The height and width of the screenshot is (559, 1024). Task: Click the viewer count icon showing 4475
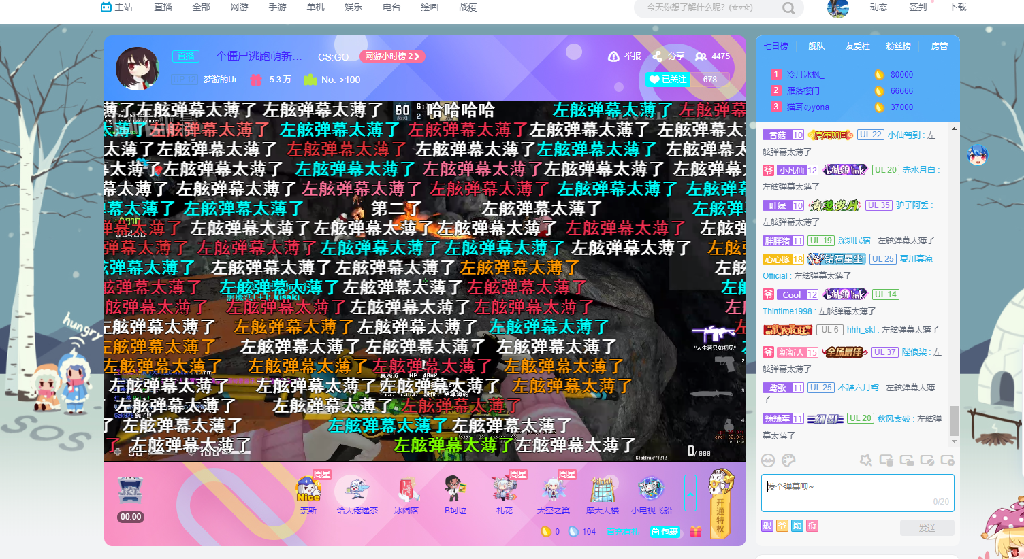tap(701, 57)
